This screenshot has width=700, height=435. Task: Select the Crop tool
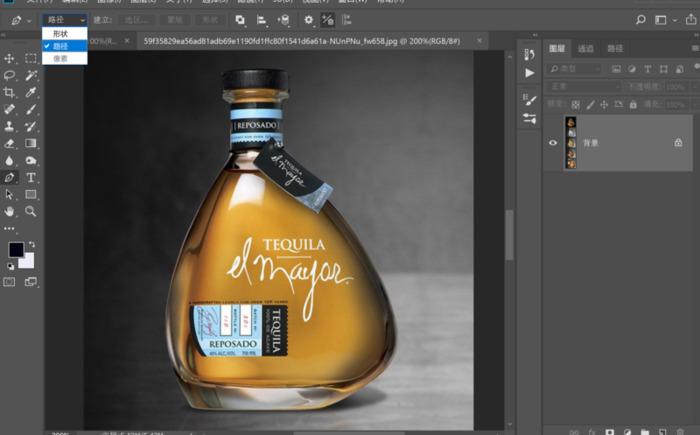tap(9, 92)
